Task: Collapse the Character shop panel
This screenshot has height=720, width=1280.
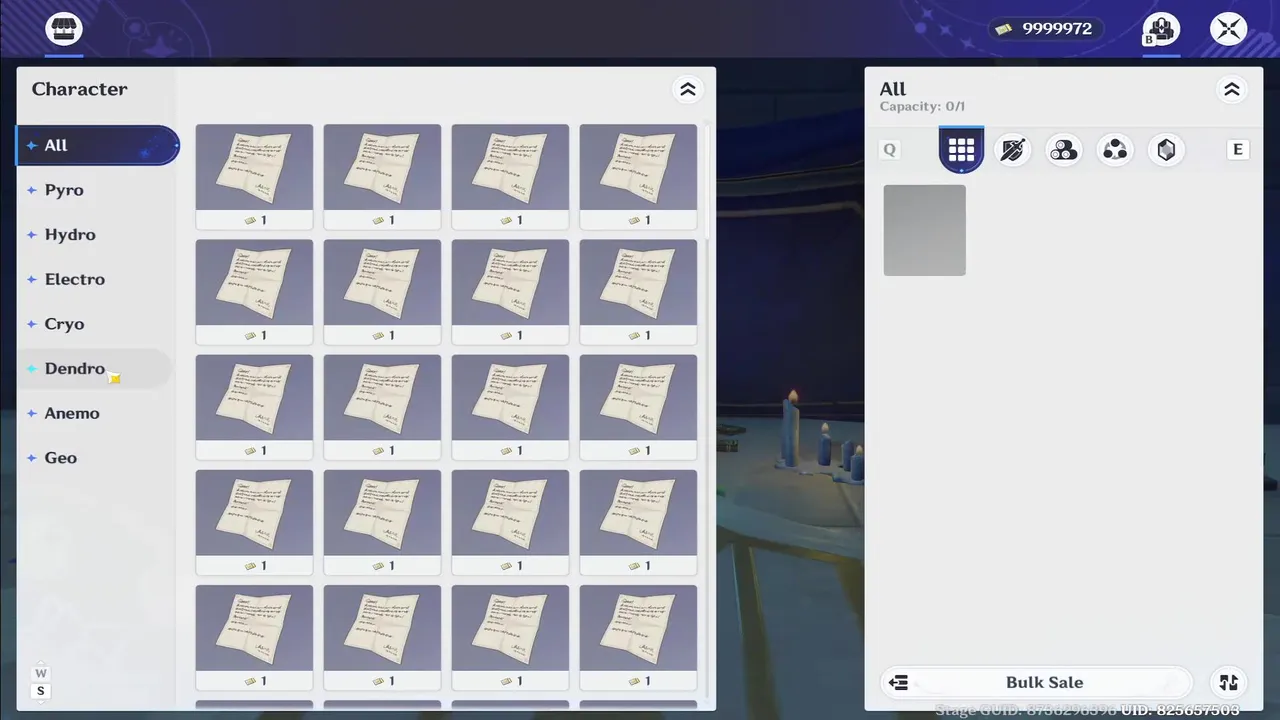Action: coord(688,89)
